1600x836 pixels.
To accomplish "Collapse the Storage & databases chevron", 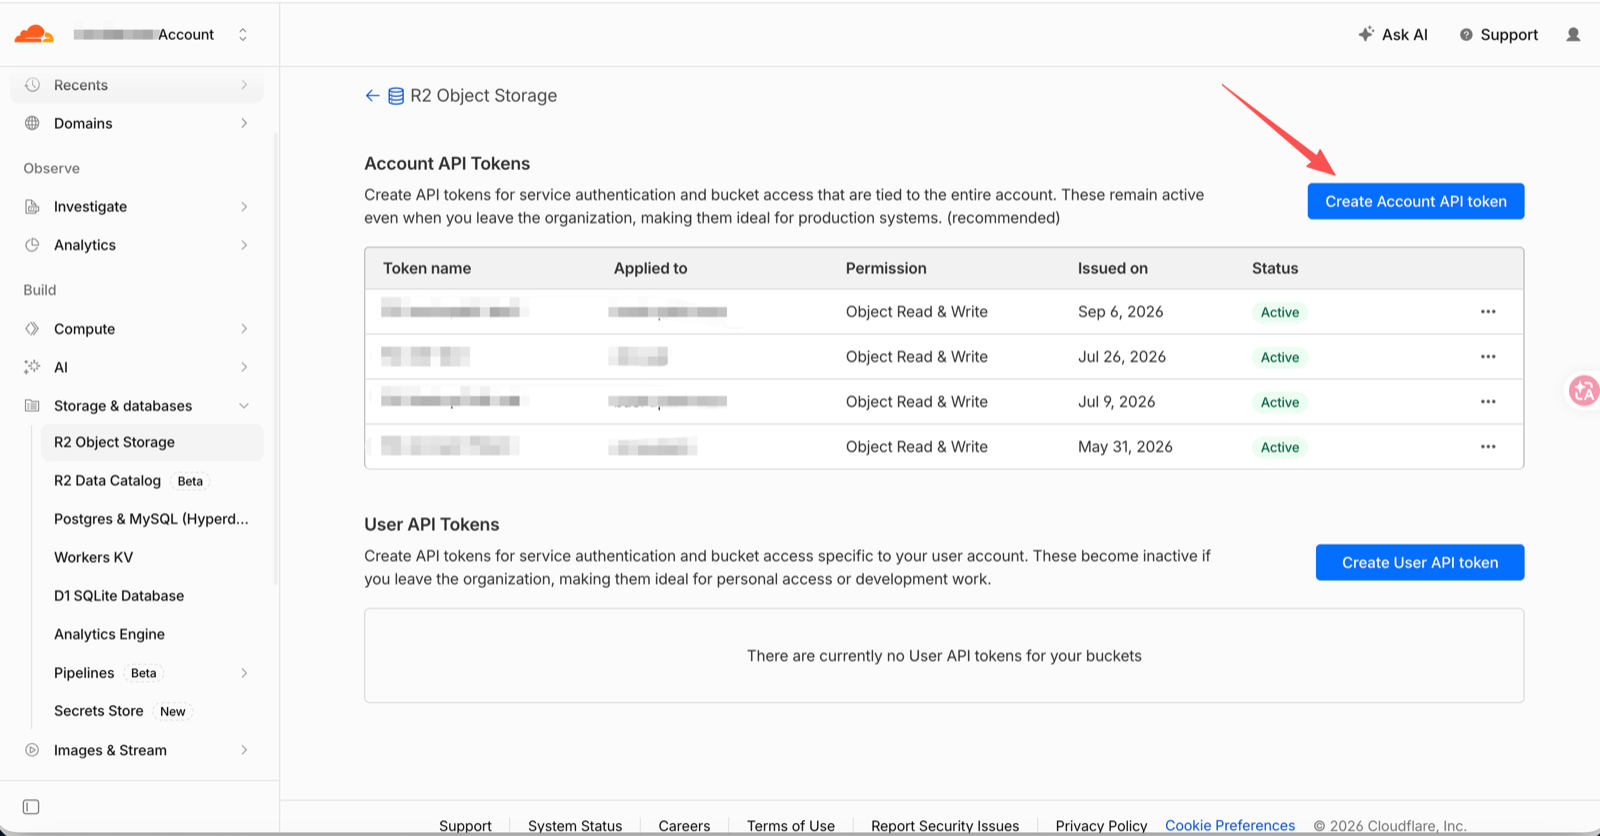I will [x=244, y=406].
